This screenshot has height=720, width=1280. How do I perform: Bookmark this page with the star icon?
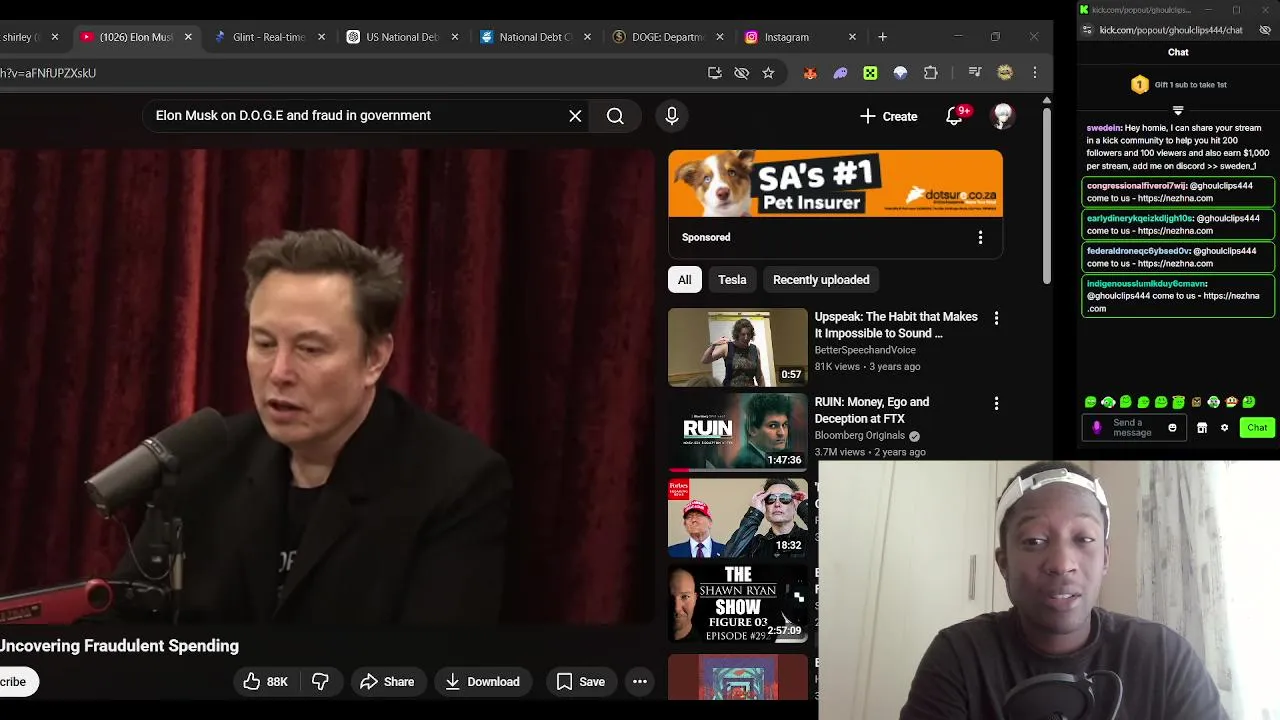(x=768, y=73)
